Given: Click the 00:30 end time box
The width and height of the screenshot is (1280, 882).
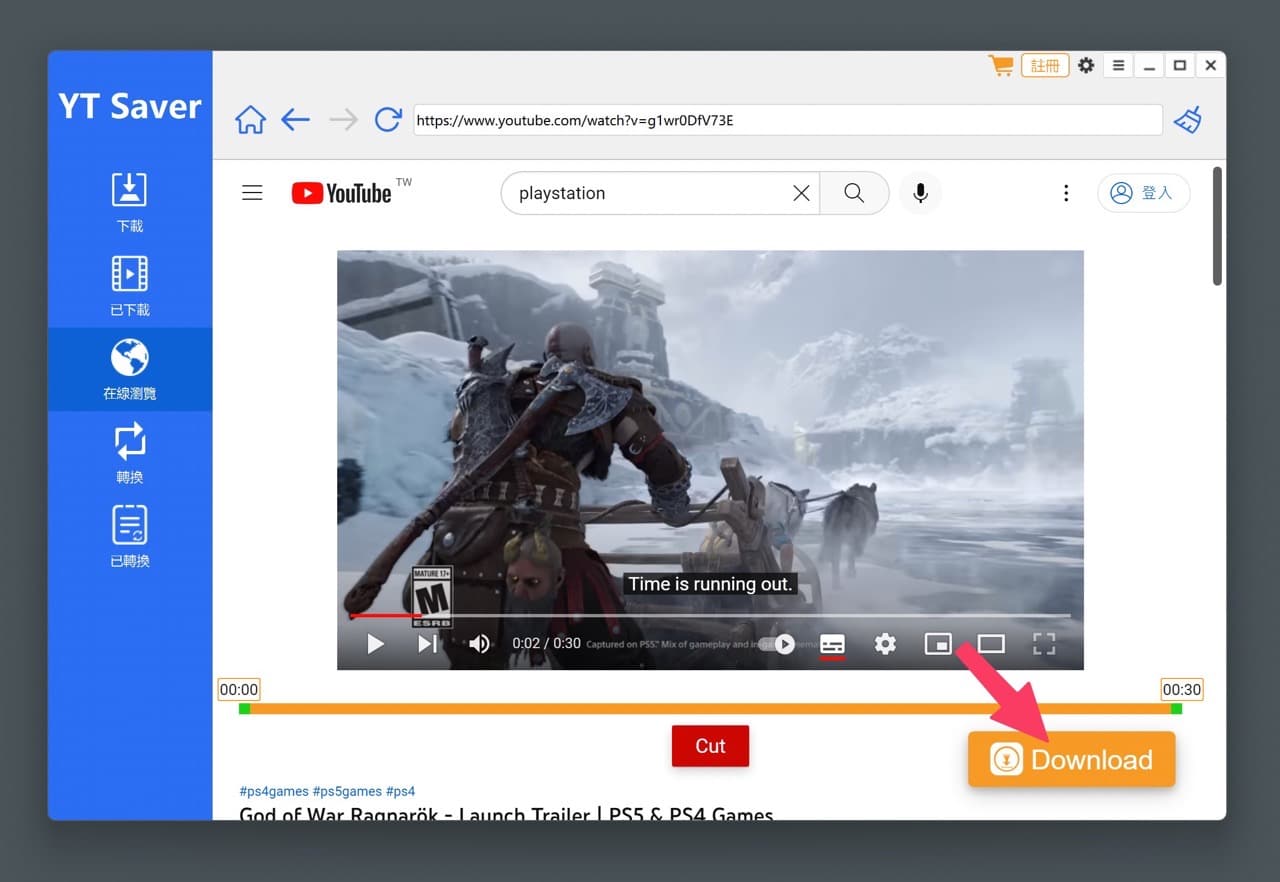Looking at the screenshot, I should point(1182,689).
